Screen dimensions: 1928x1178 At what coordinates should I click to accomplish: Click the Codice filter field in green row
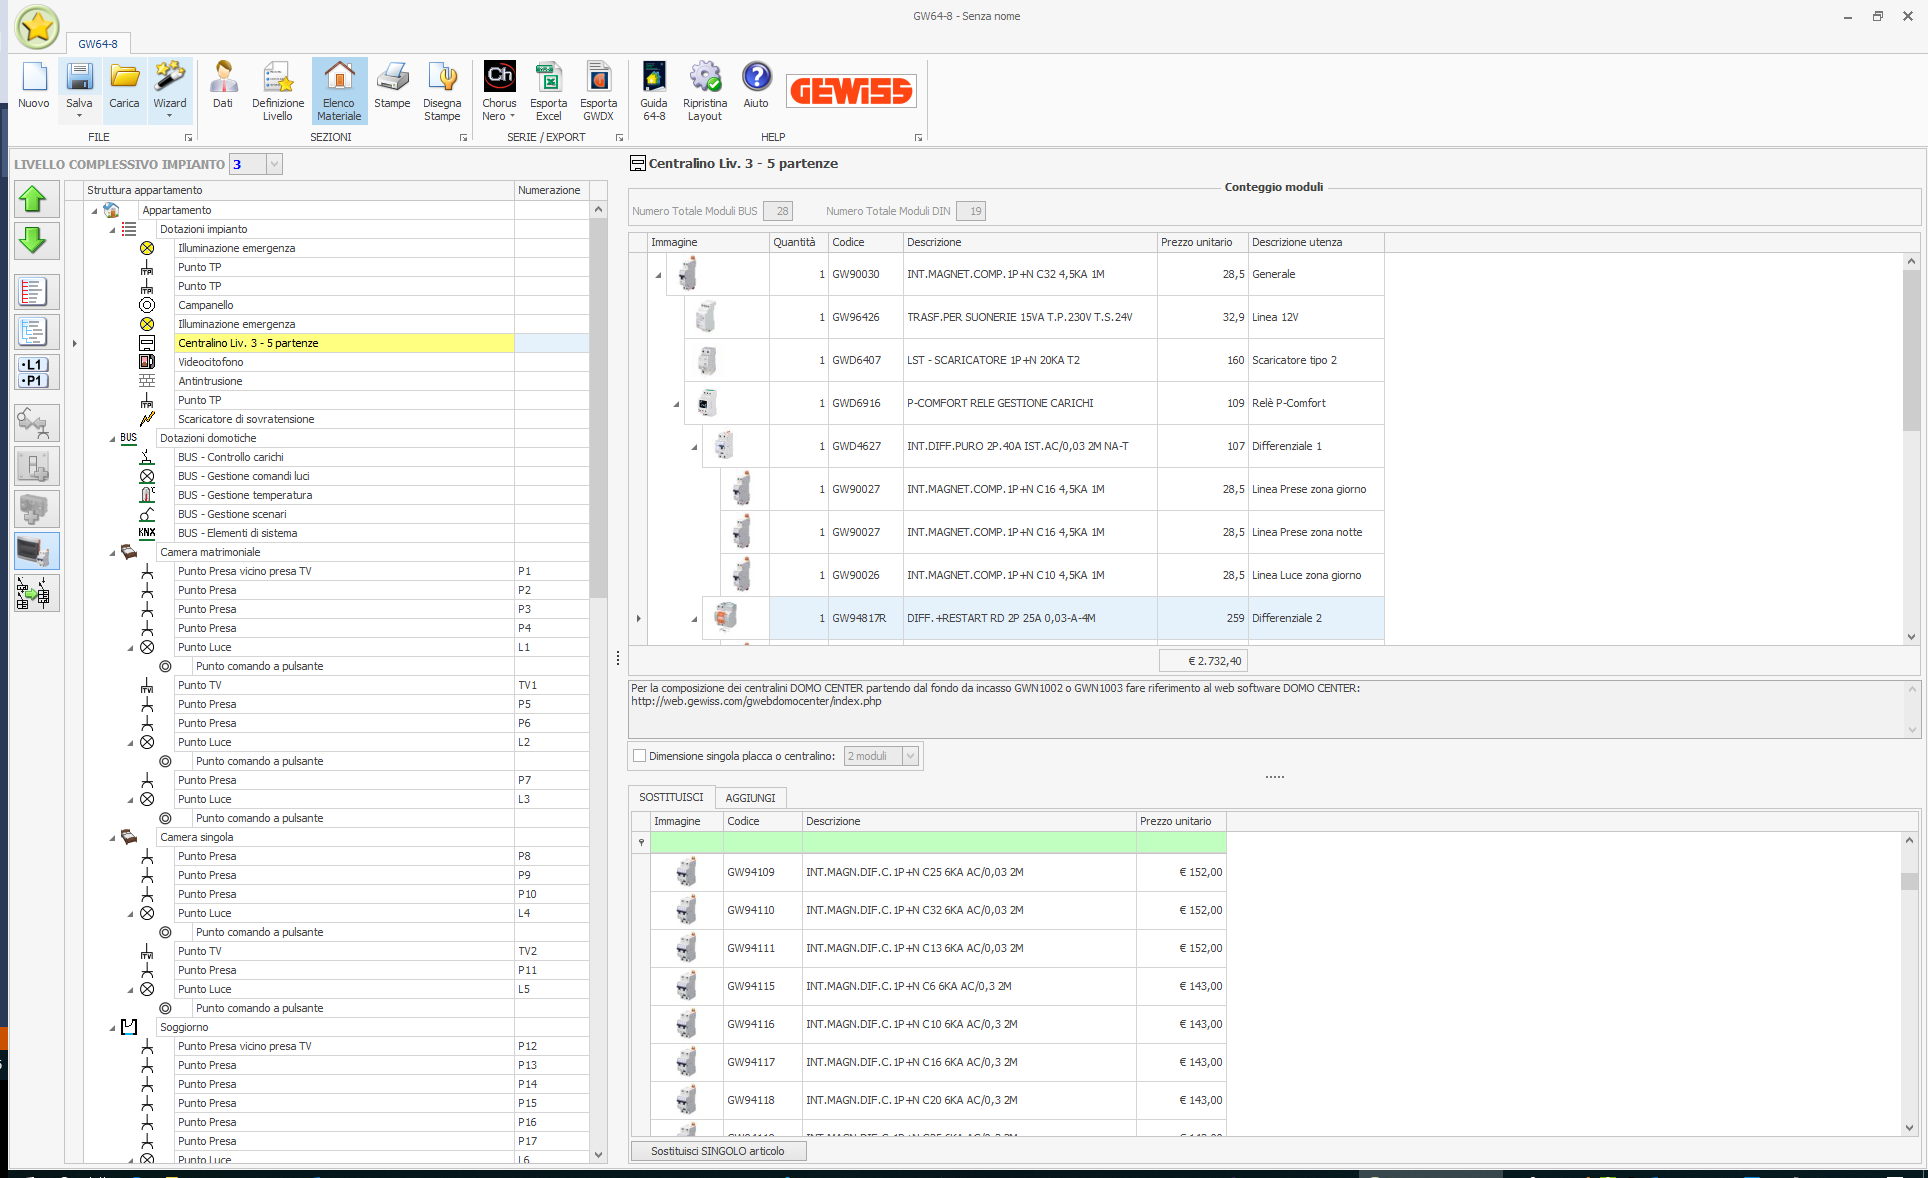(763, 843)
